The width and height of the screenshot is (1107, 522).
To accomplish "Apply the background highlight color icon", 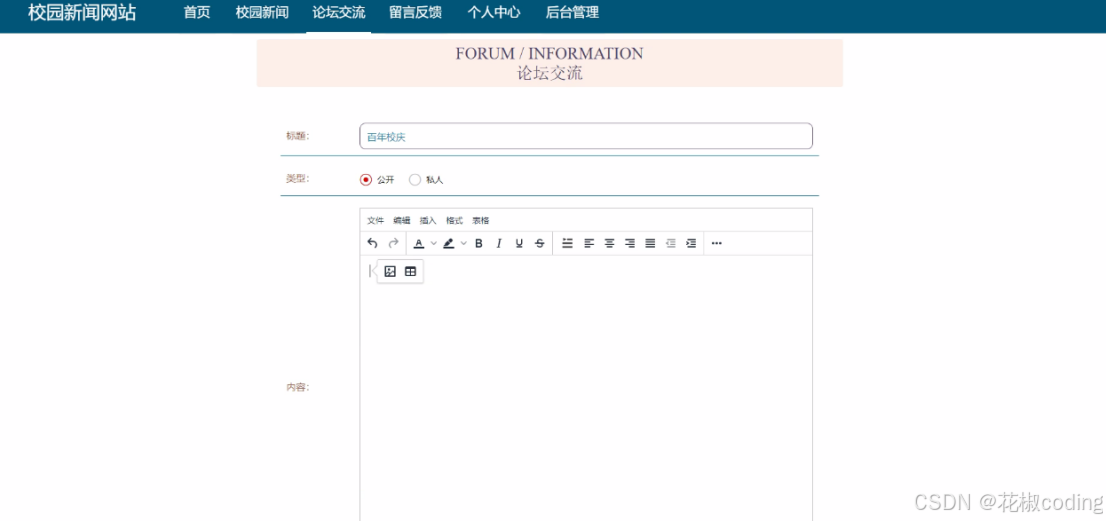I will pyautogui.click(x=448, y=243).
